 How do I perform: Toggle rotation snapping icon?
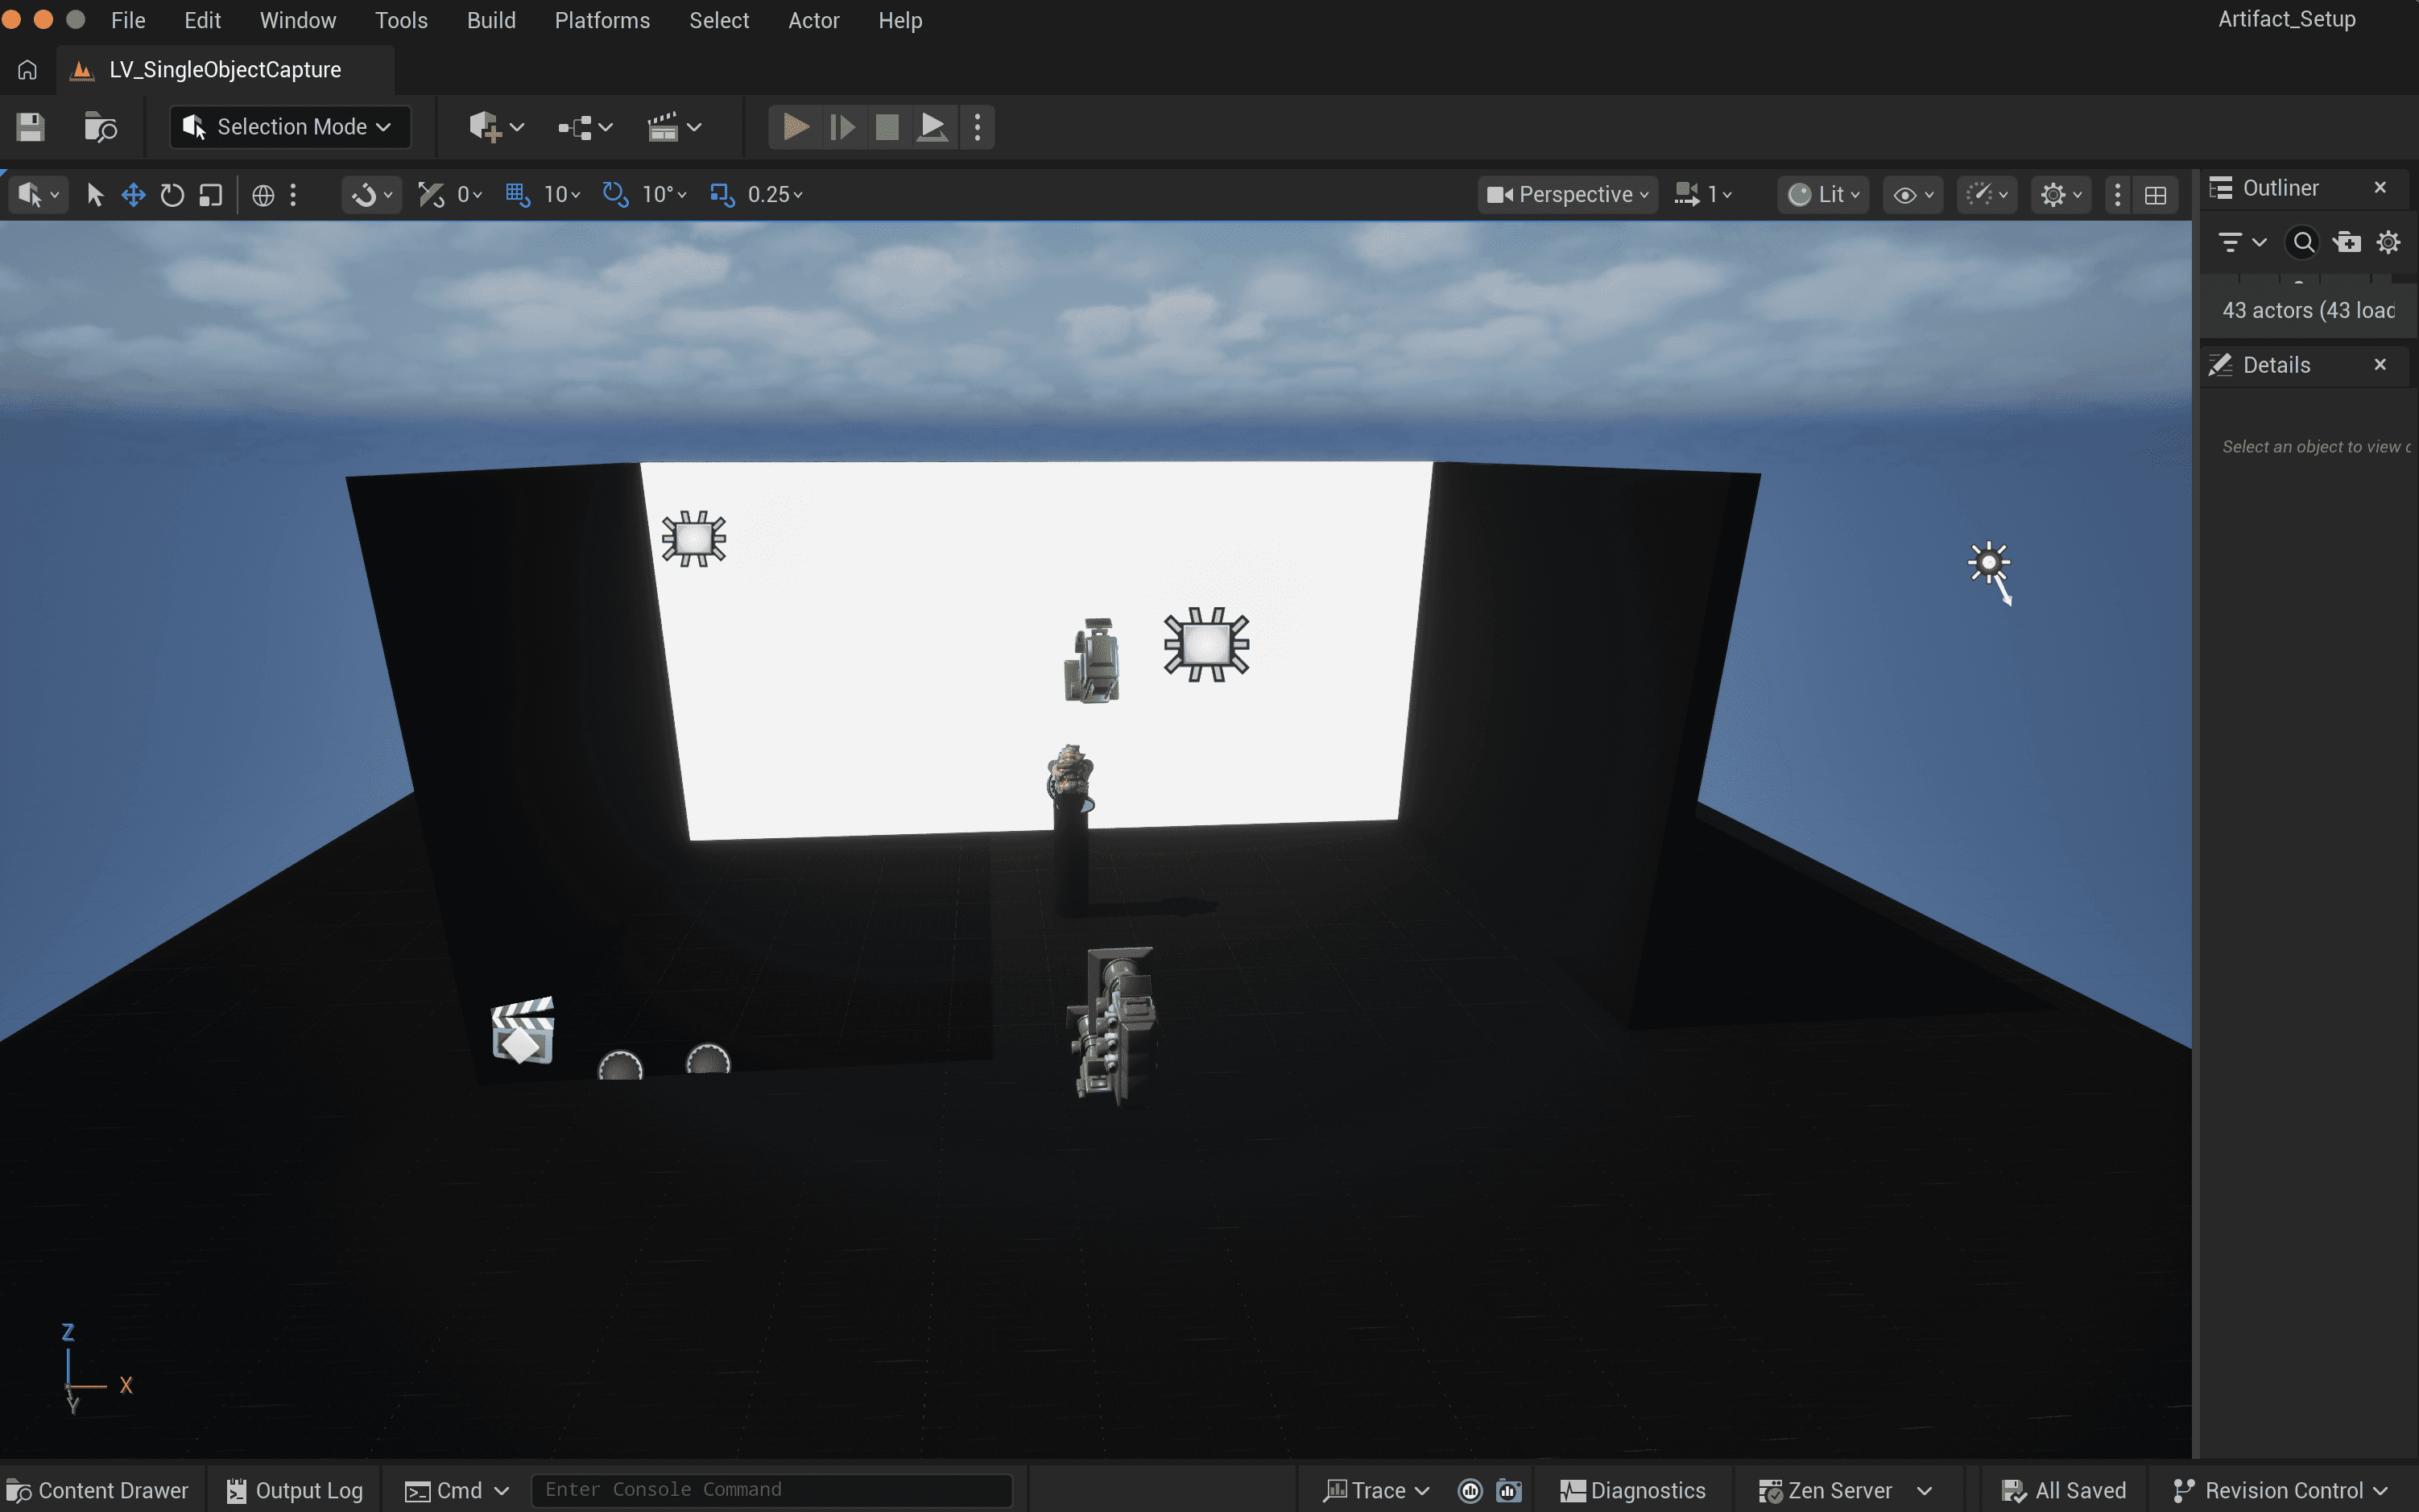tap(615, 194)
